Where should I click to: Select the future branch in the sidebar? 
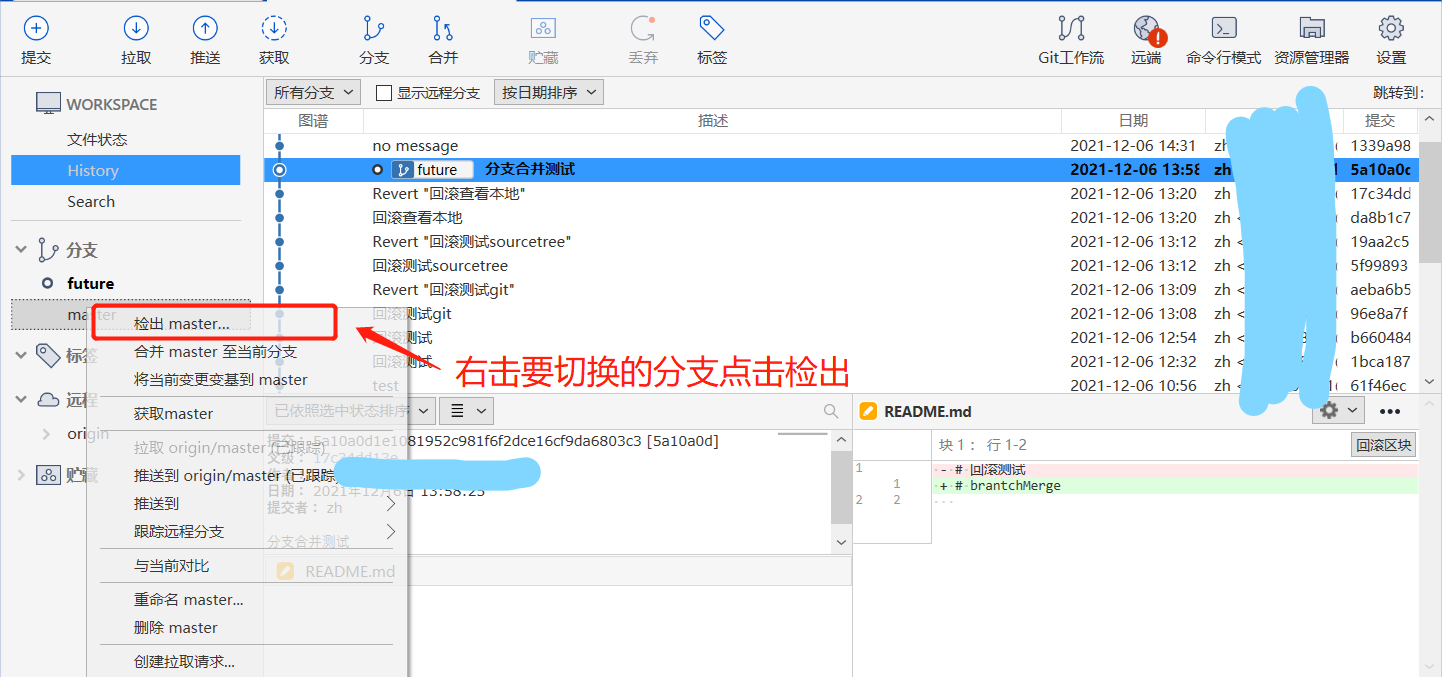(90, 283)
